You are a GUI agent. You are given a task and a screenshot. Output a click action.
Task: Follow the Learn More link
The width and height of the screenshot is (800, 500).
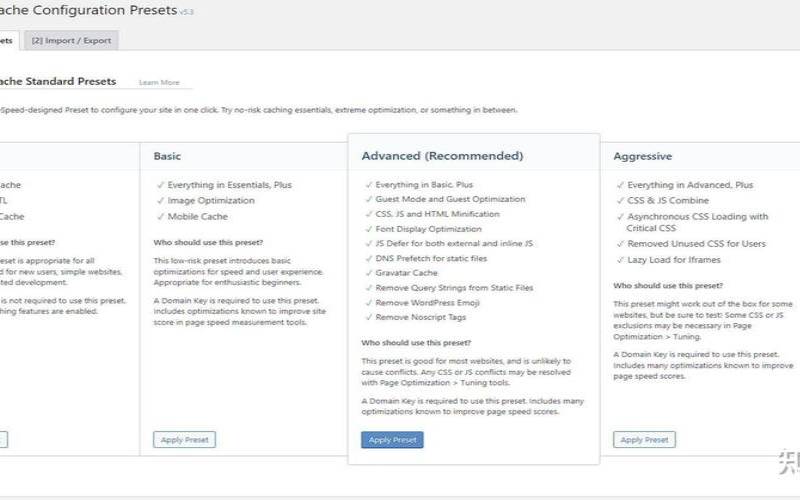(x=159, y=82)
